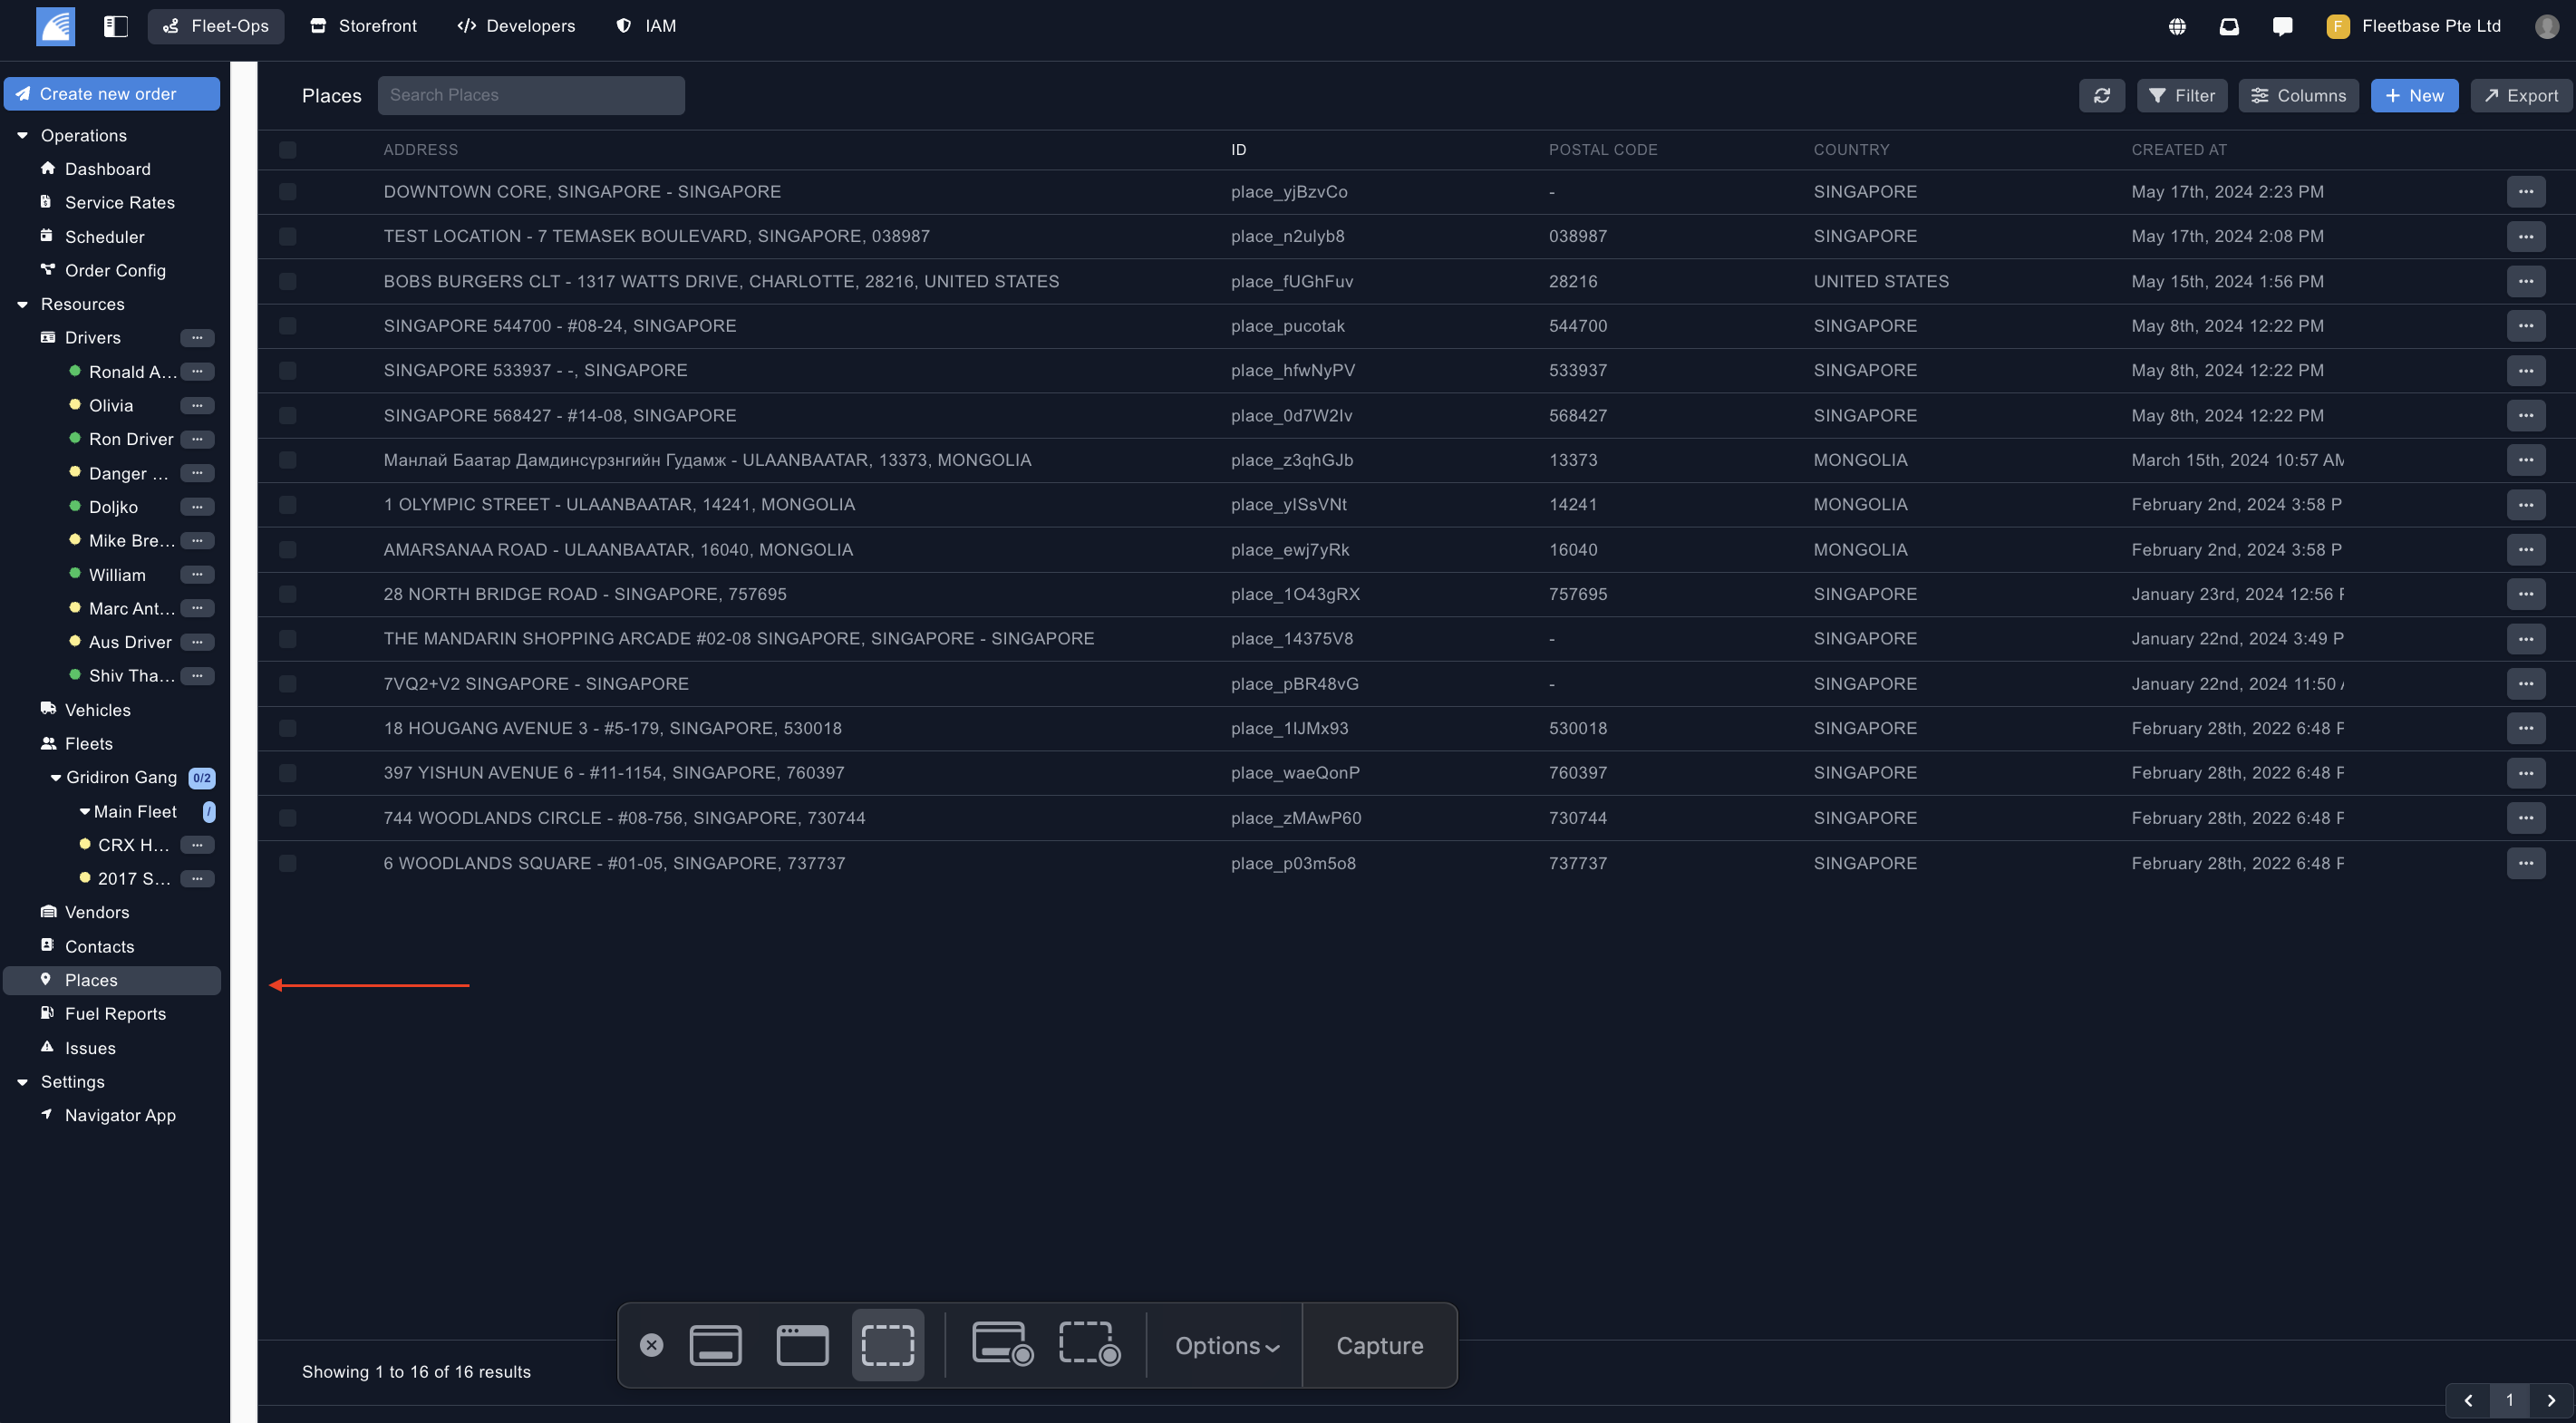This screenshot has width=2576, height=1423.
Task: Check the Test Location row checkbox
Action: 287,236
